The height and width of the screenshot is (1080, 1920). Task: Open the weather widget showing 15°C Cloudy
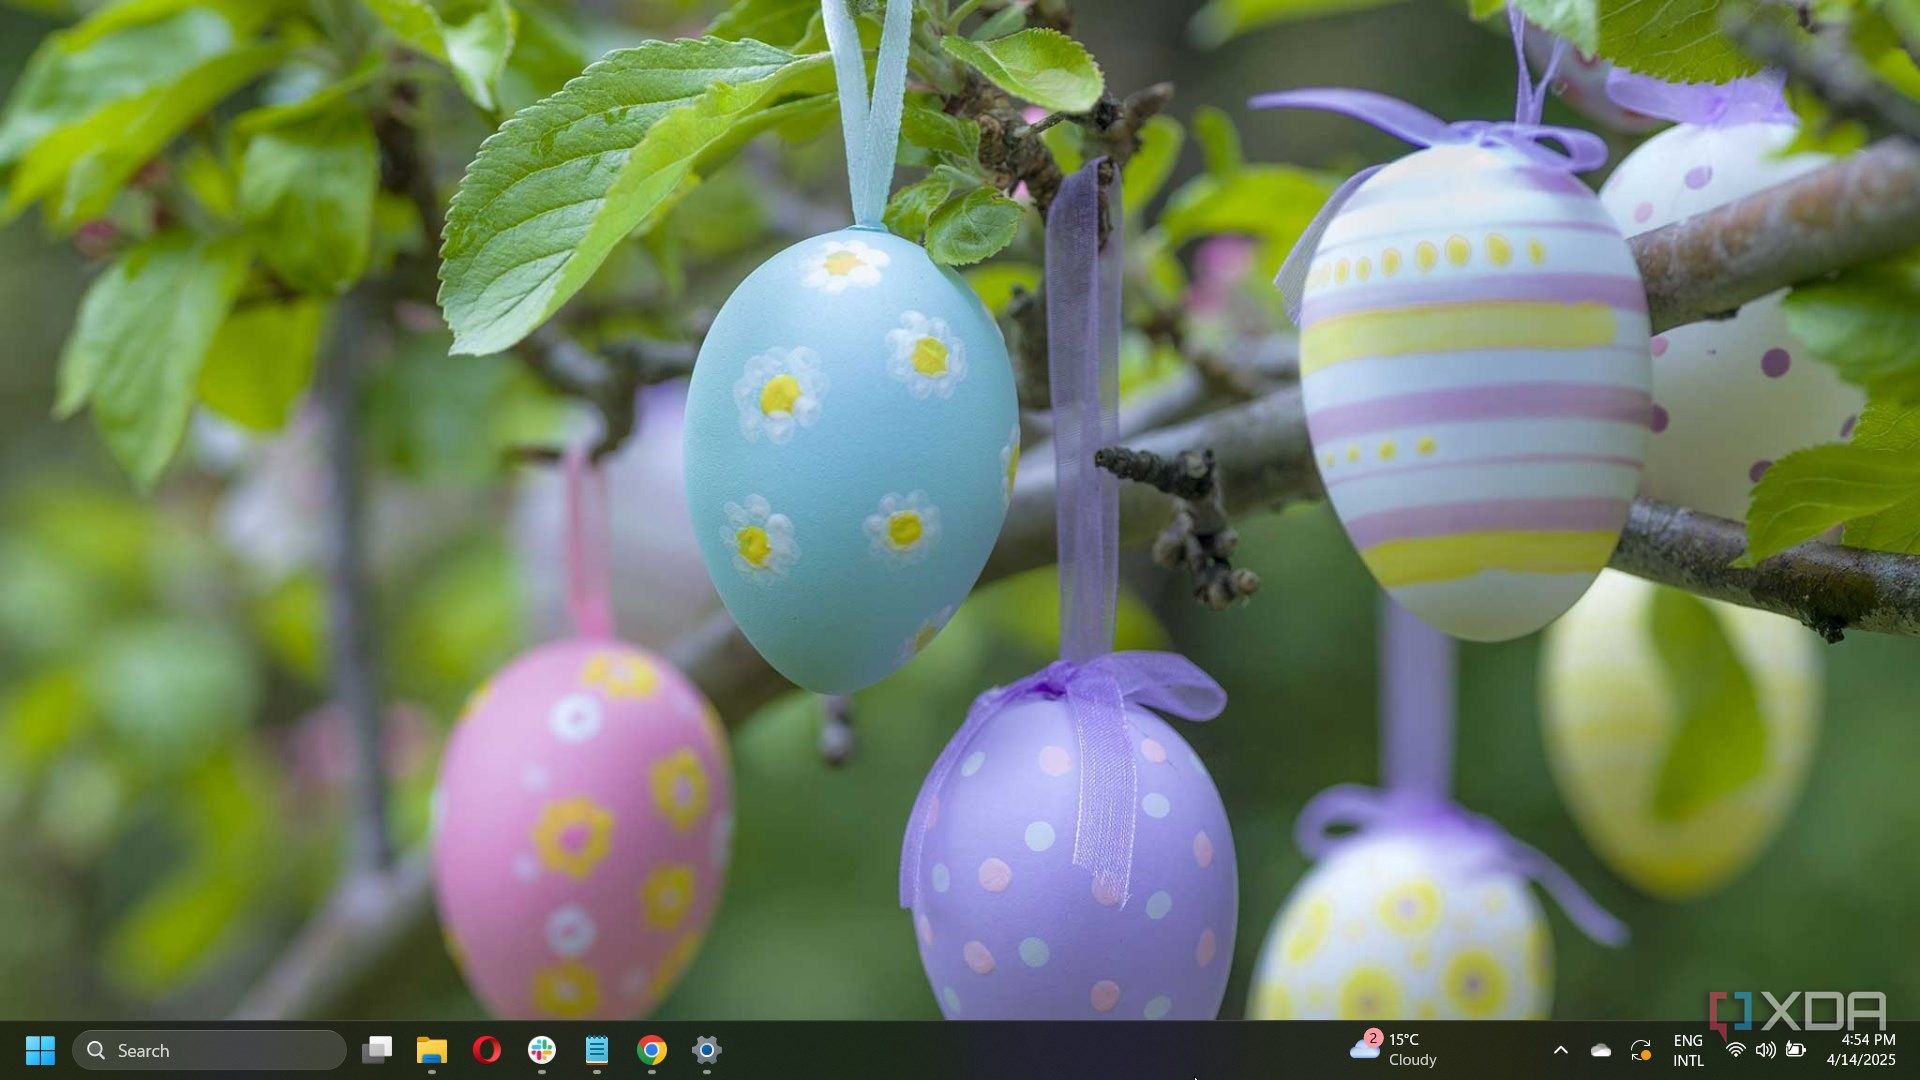point(1394,1050)
